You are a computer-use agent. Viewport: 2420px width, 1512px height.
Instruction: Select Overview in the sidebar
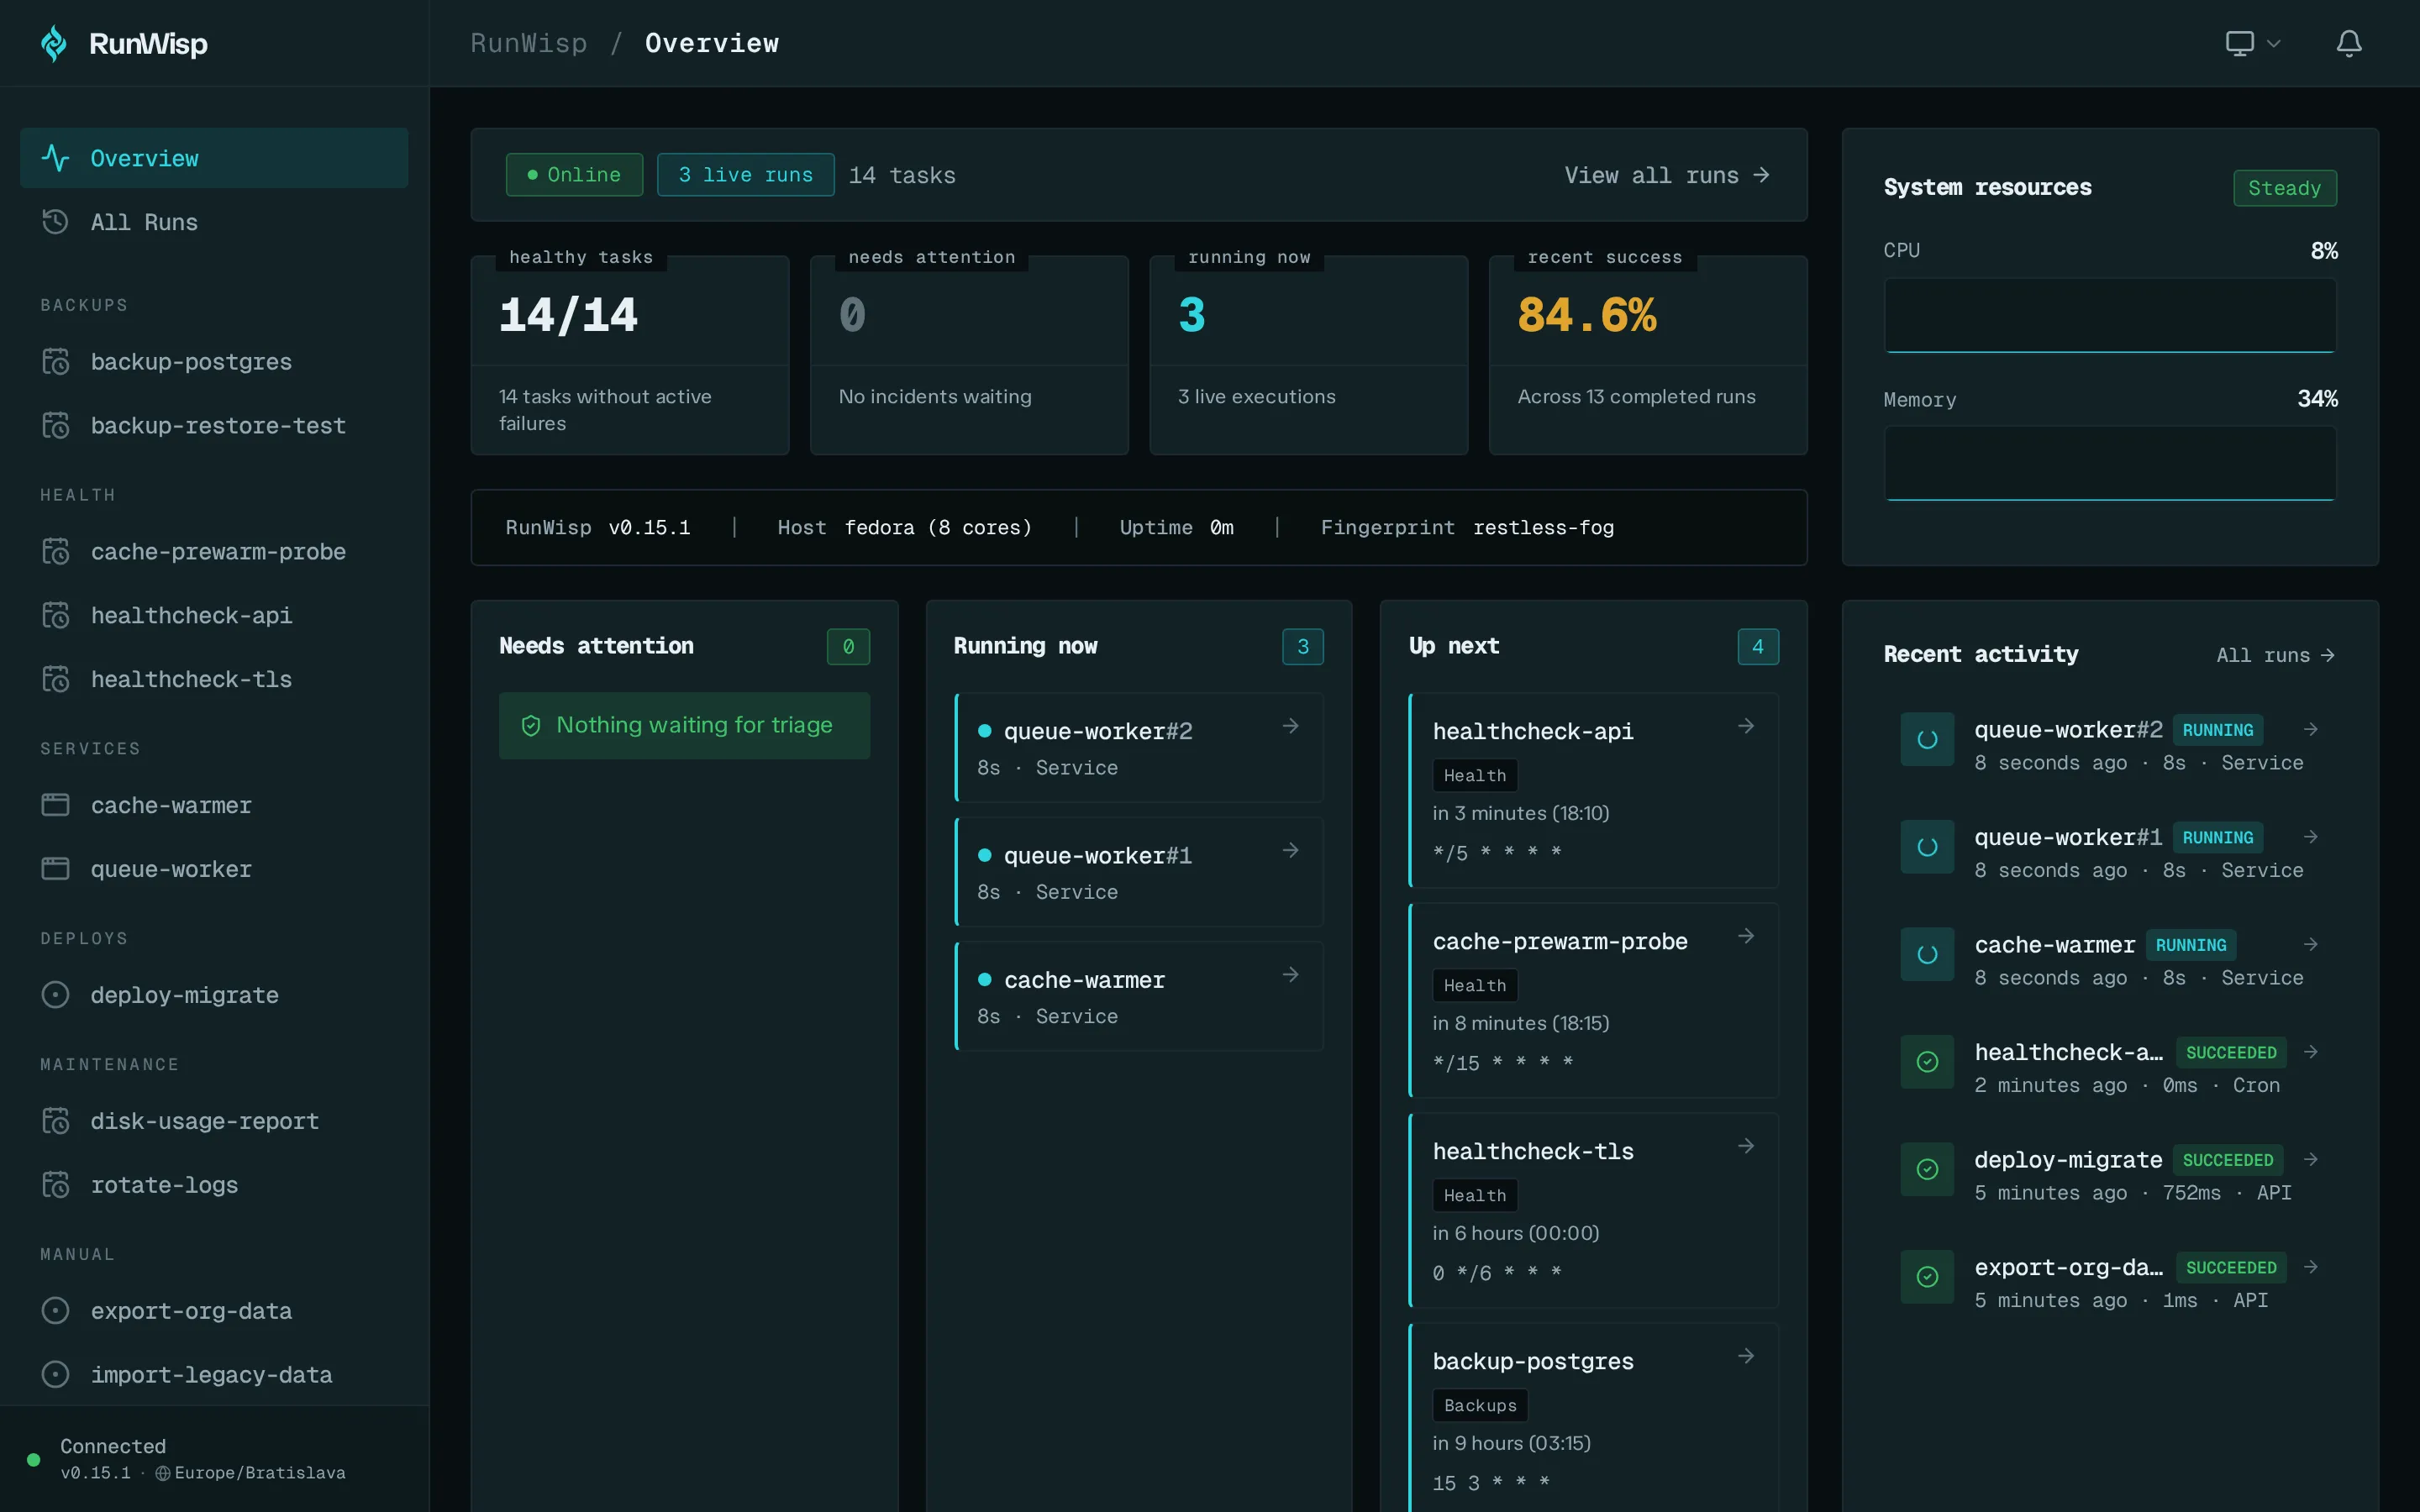(x=214, y=158)
